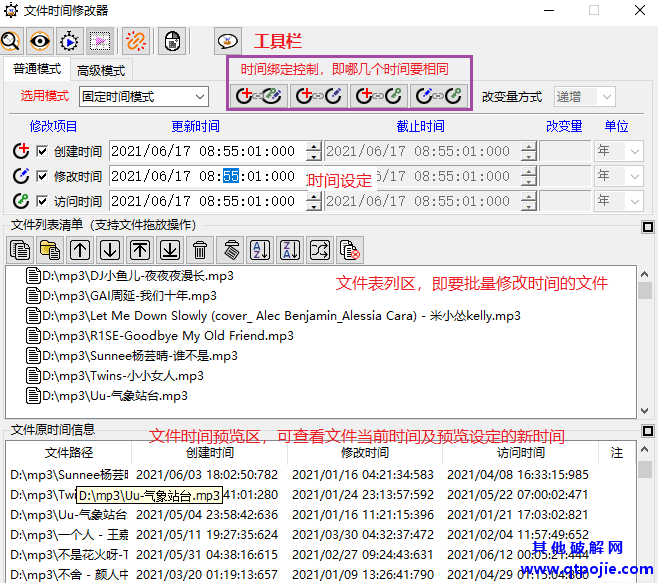Move selected file up one position
Image resolution: width=658 pixels, height=583 pixels.
point(80,250)
